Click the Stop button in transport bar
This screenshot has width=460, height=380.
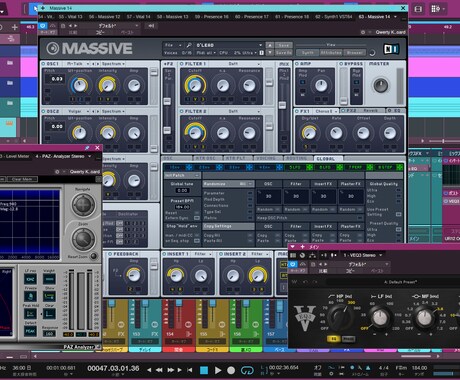click(204, 370)
